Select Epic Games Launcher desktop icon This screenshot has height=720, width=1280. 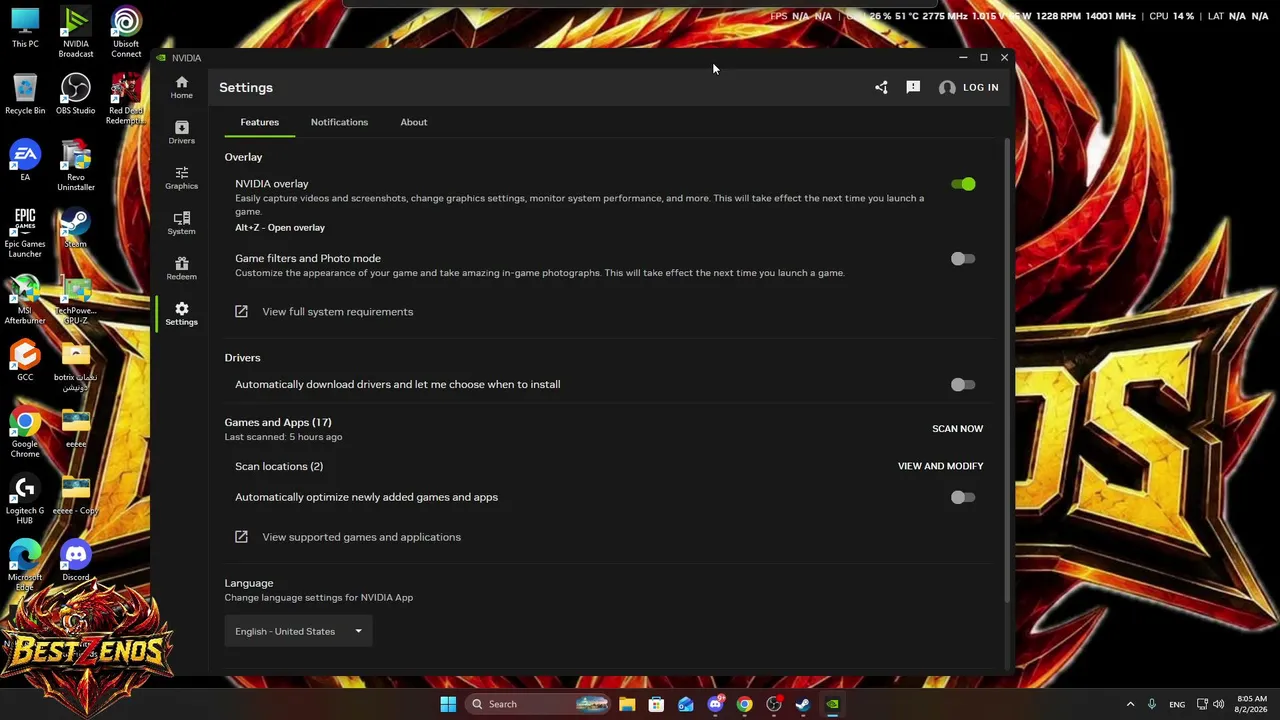click(x=25, y=233)
